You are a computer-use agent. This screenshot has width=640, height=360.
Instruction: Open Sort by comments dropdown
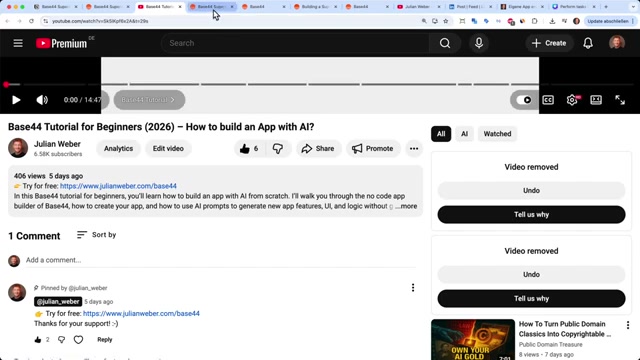pos(97,235)
